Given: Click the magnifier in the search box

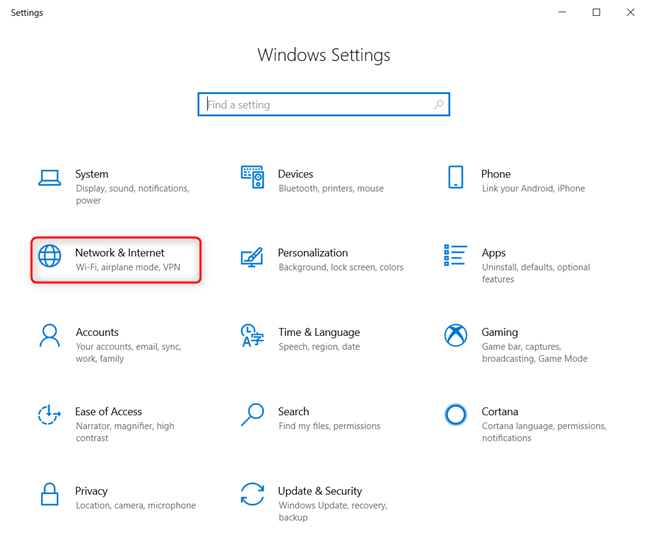Looking at the screenshot, I should pyautogui.click(x=439, y=105).
